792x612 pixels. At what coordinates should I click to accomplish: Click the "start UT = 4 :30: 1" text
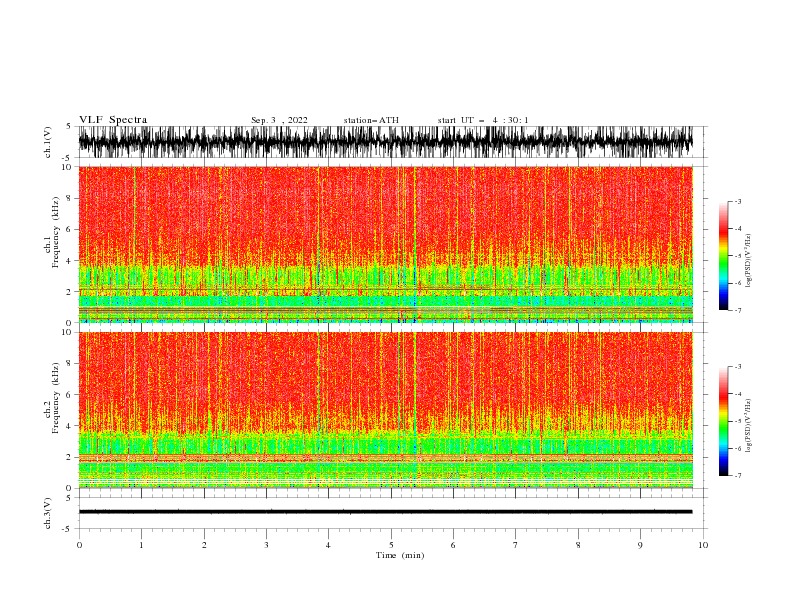tap(483, 120)
